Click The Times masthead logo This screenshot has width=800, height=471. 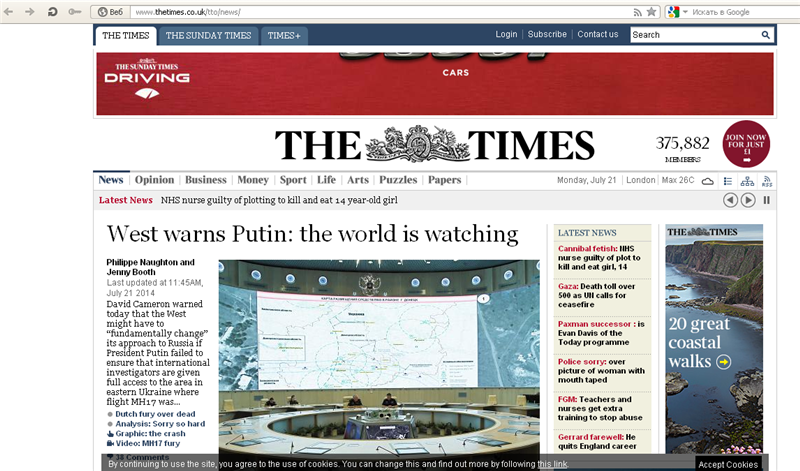[434, 145]
